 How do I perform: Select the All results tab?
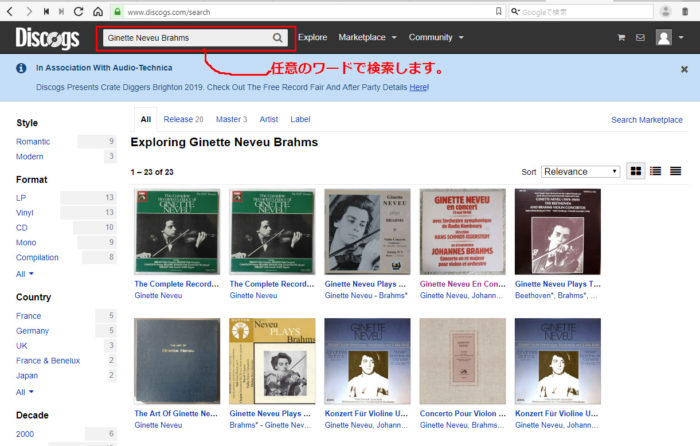click(x=146, y=119)
